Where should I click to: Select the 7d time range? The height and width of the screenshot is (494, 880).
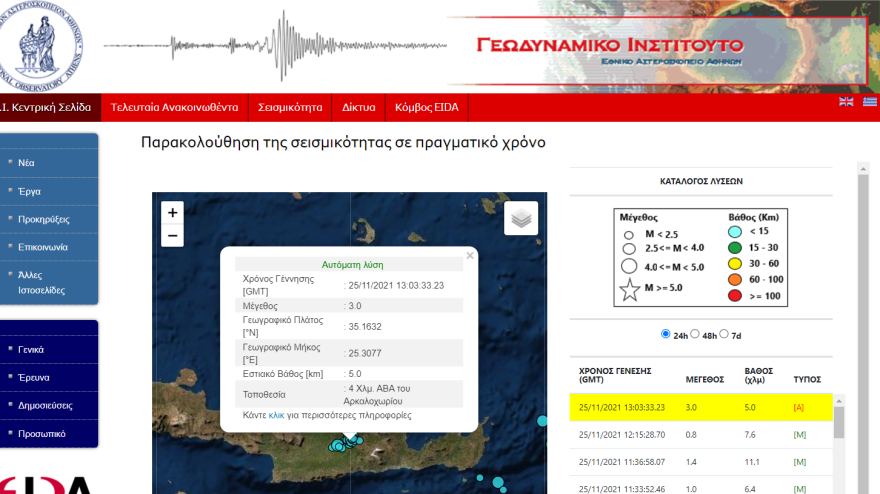[724, 334]
